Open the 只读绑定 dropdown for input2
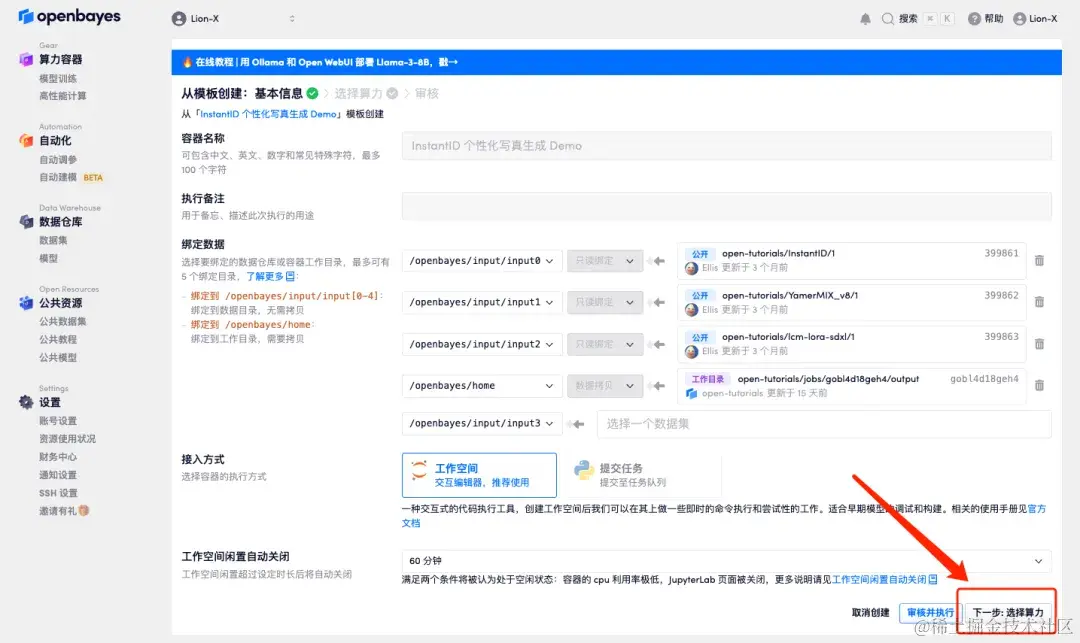This screenshot has height=643, width=1080. (x=605, y=344)
